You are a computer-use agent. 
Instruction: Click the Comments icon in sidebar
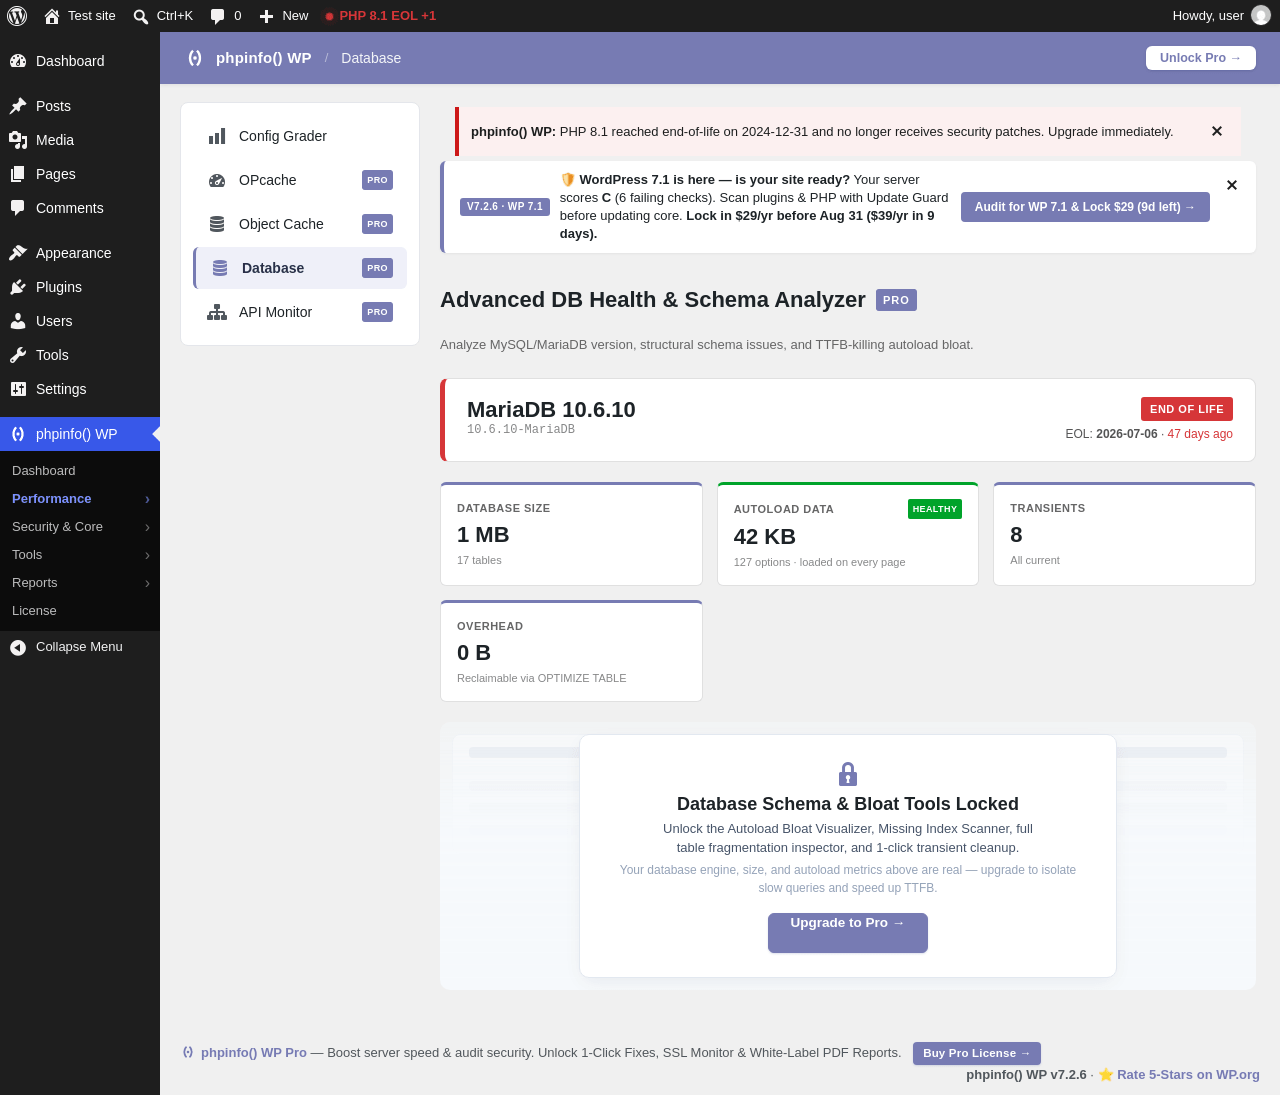pyautogui.click(x=18, y=208)
